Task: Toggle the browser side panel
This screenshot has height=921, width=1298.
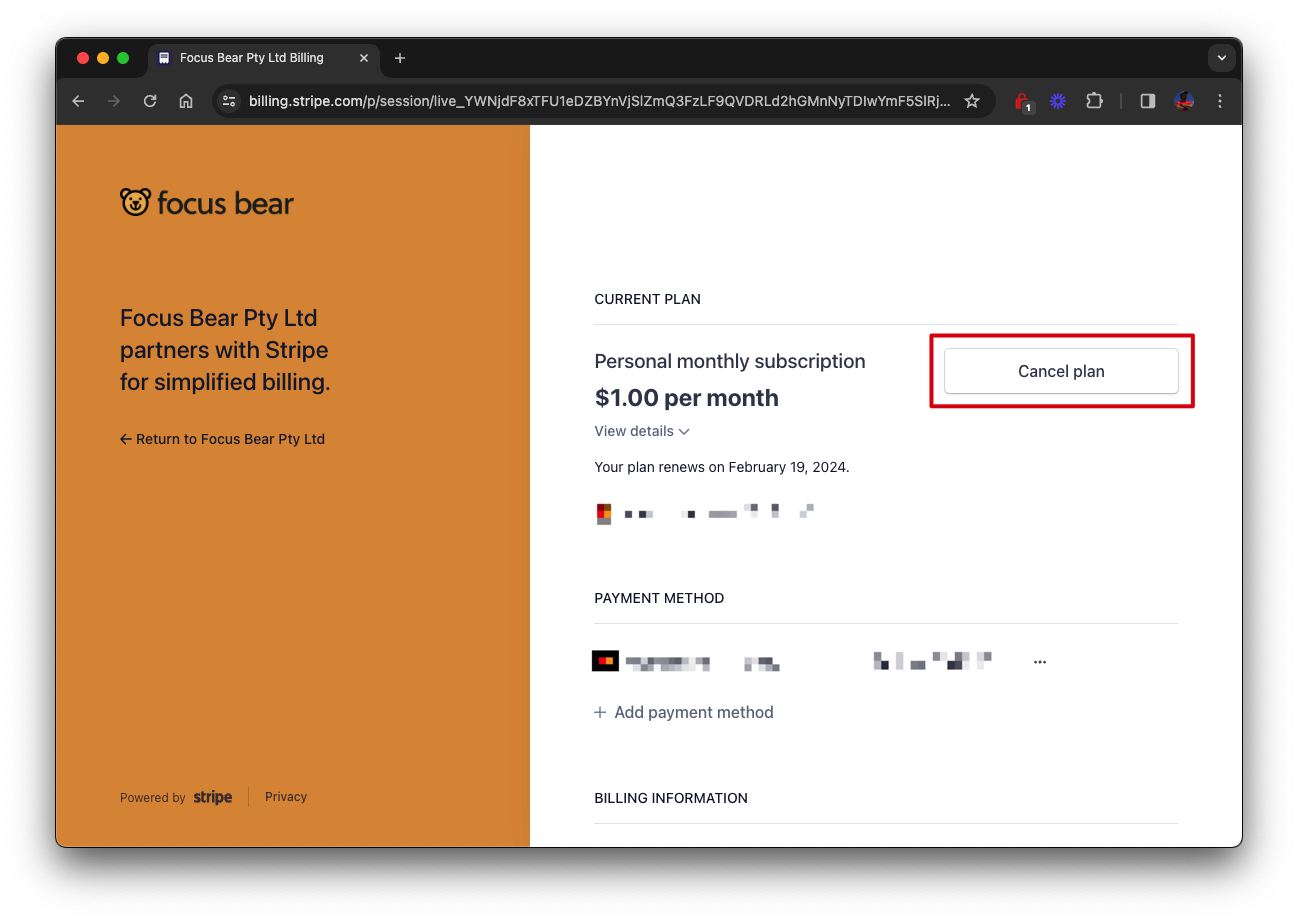Action: tap(1148, 101)
